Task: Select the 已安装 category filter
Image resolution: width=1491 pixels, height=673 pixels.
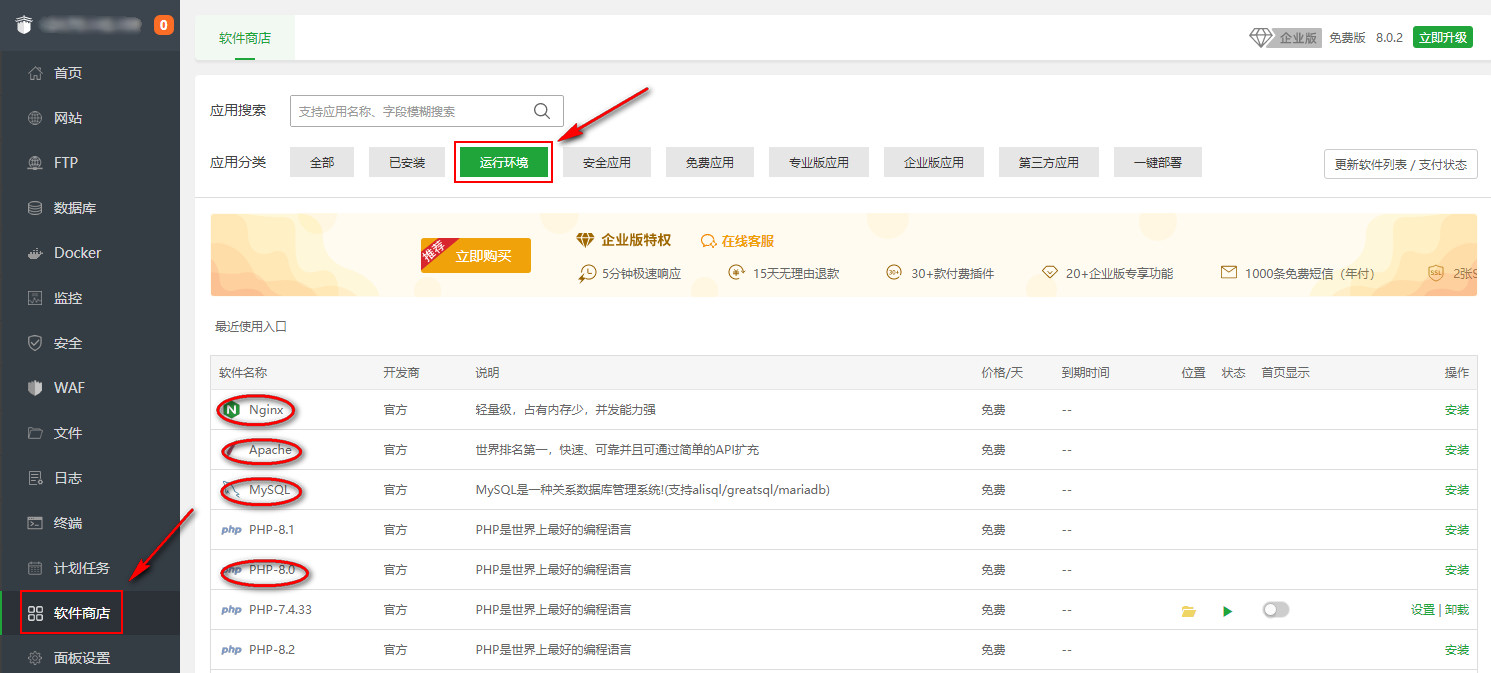Action: tap(407, 162)
